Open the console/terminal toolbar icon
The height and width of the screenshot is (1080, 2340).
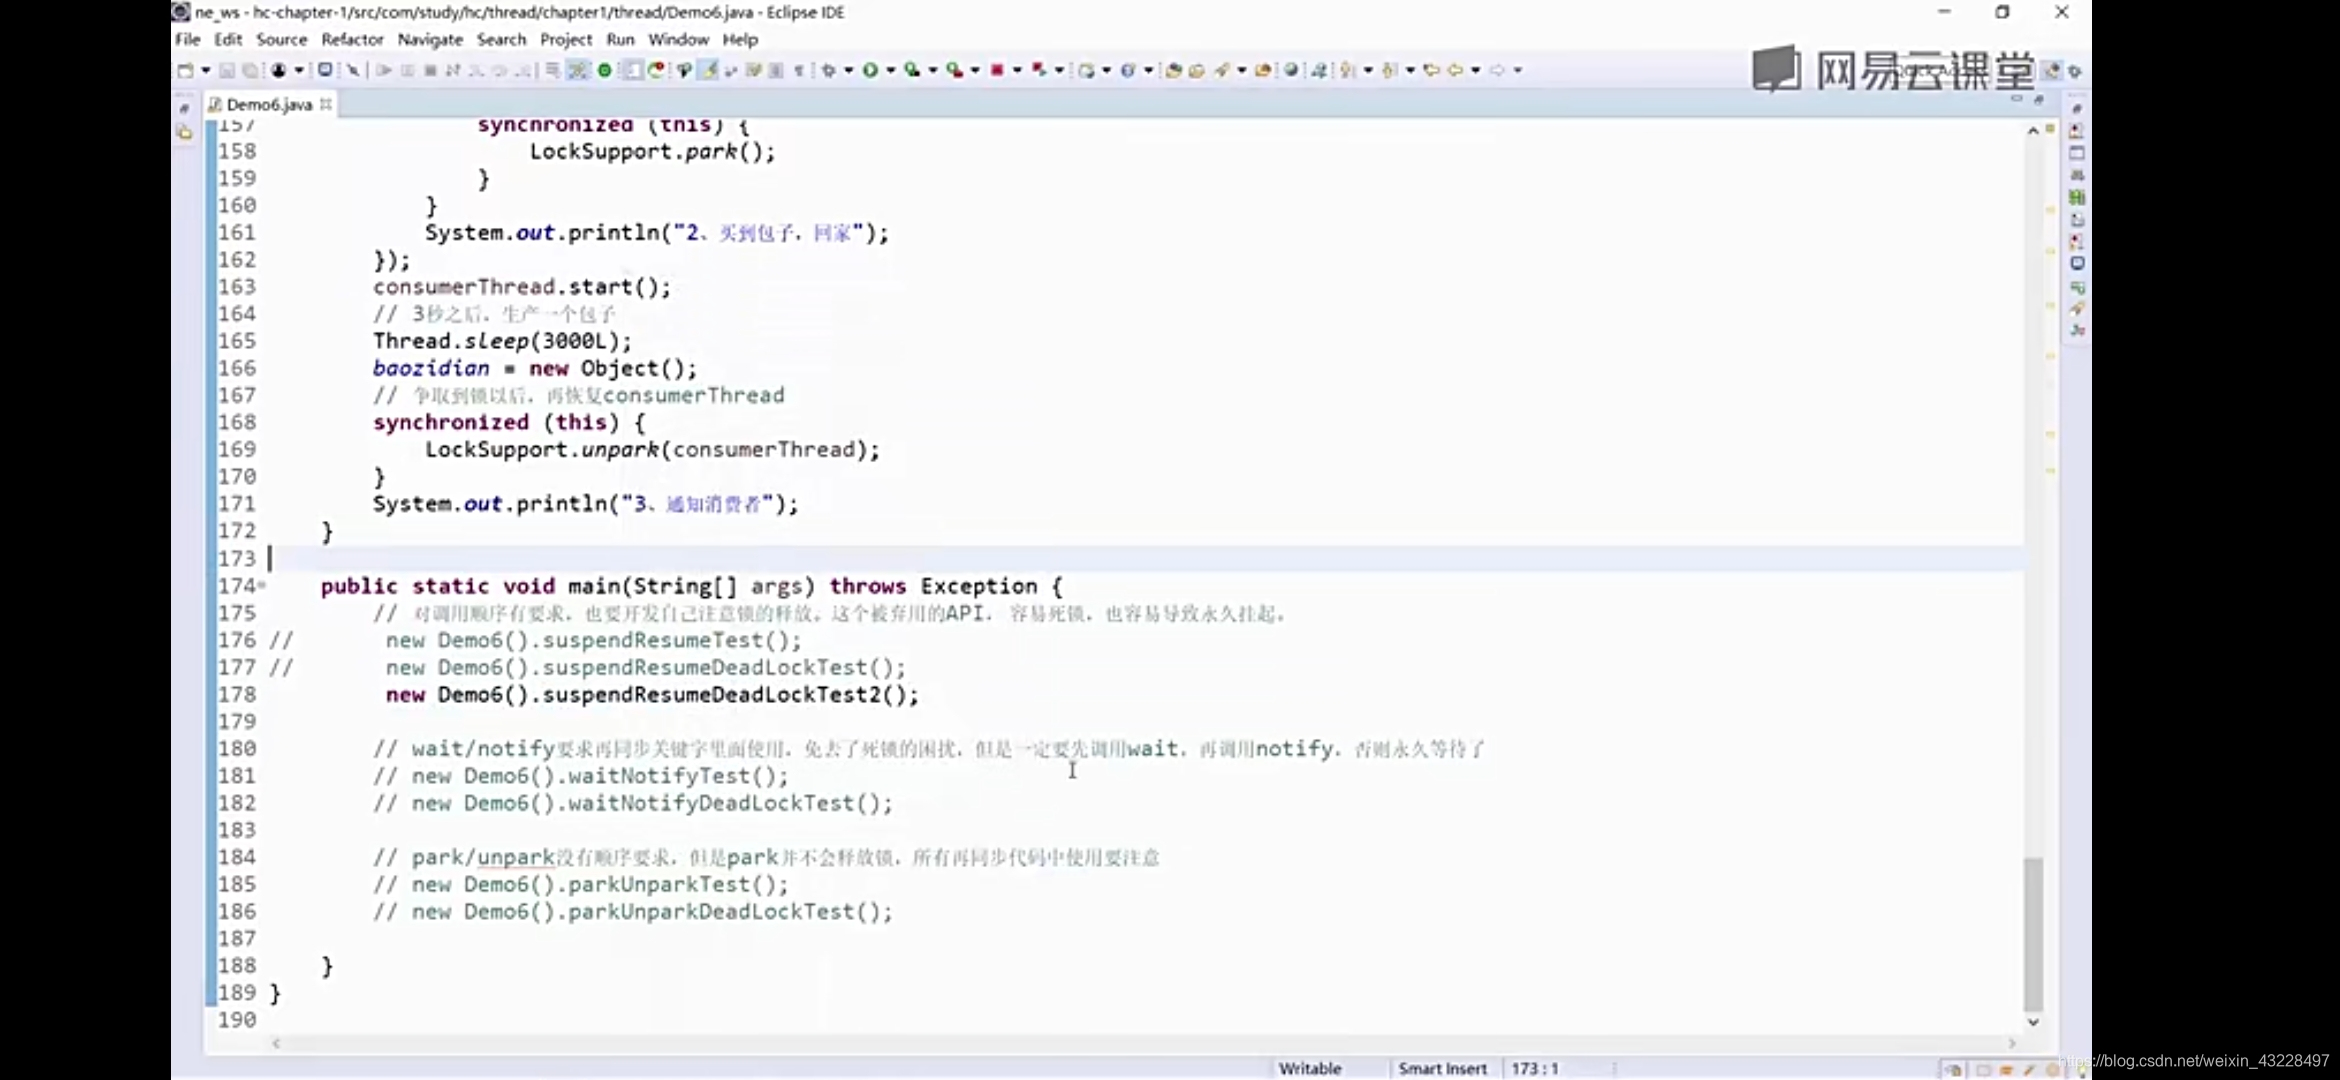click(325, 70)
